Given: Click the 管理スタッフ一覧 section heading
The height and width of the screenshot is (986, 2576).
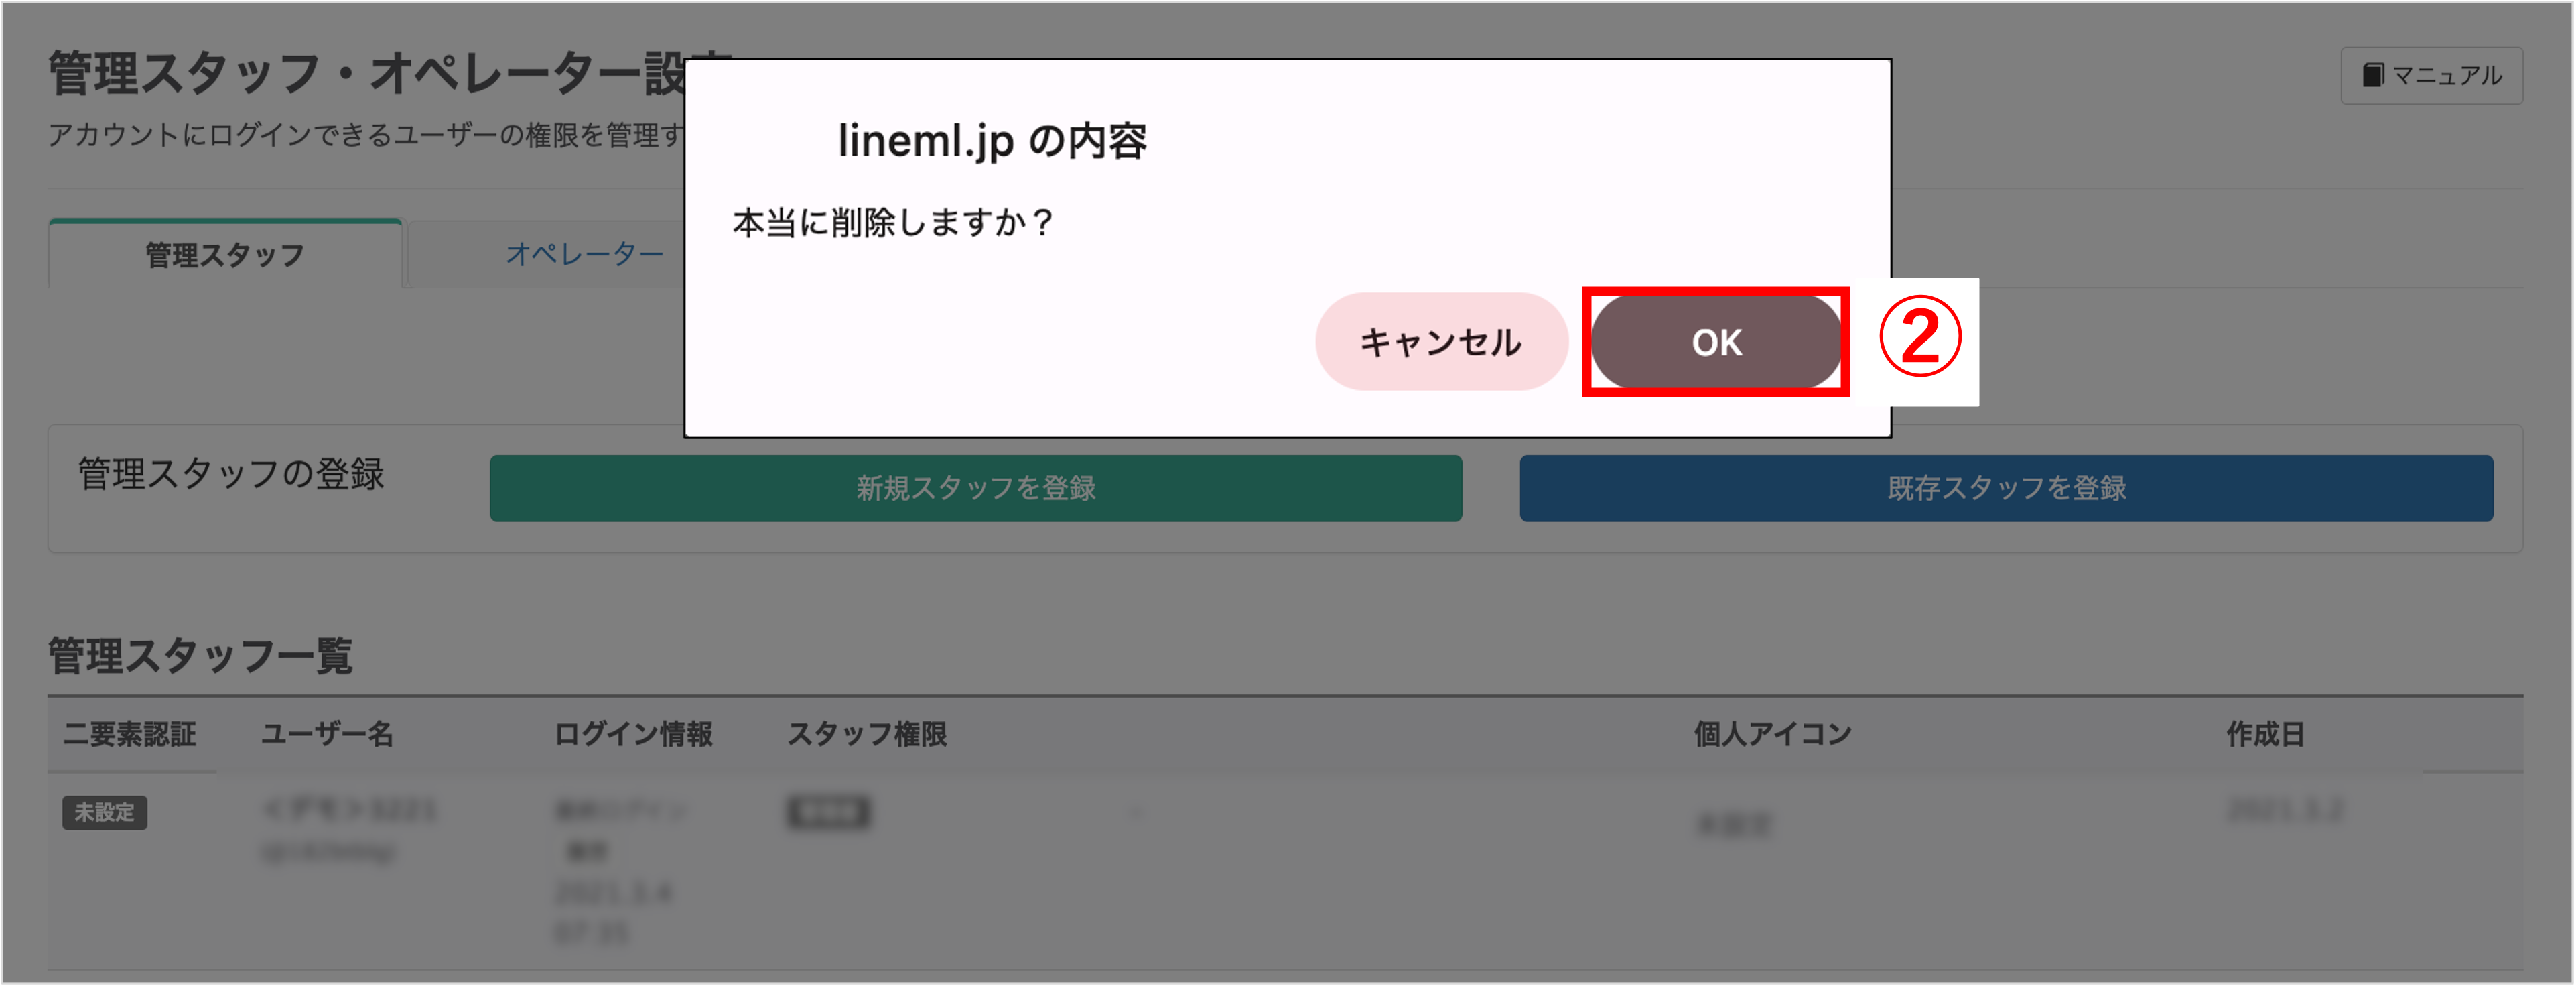Looking at the screenshot, I should pyautogui.click(x=200, y=656).
